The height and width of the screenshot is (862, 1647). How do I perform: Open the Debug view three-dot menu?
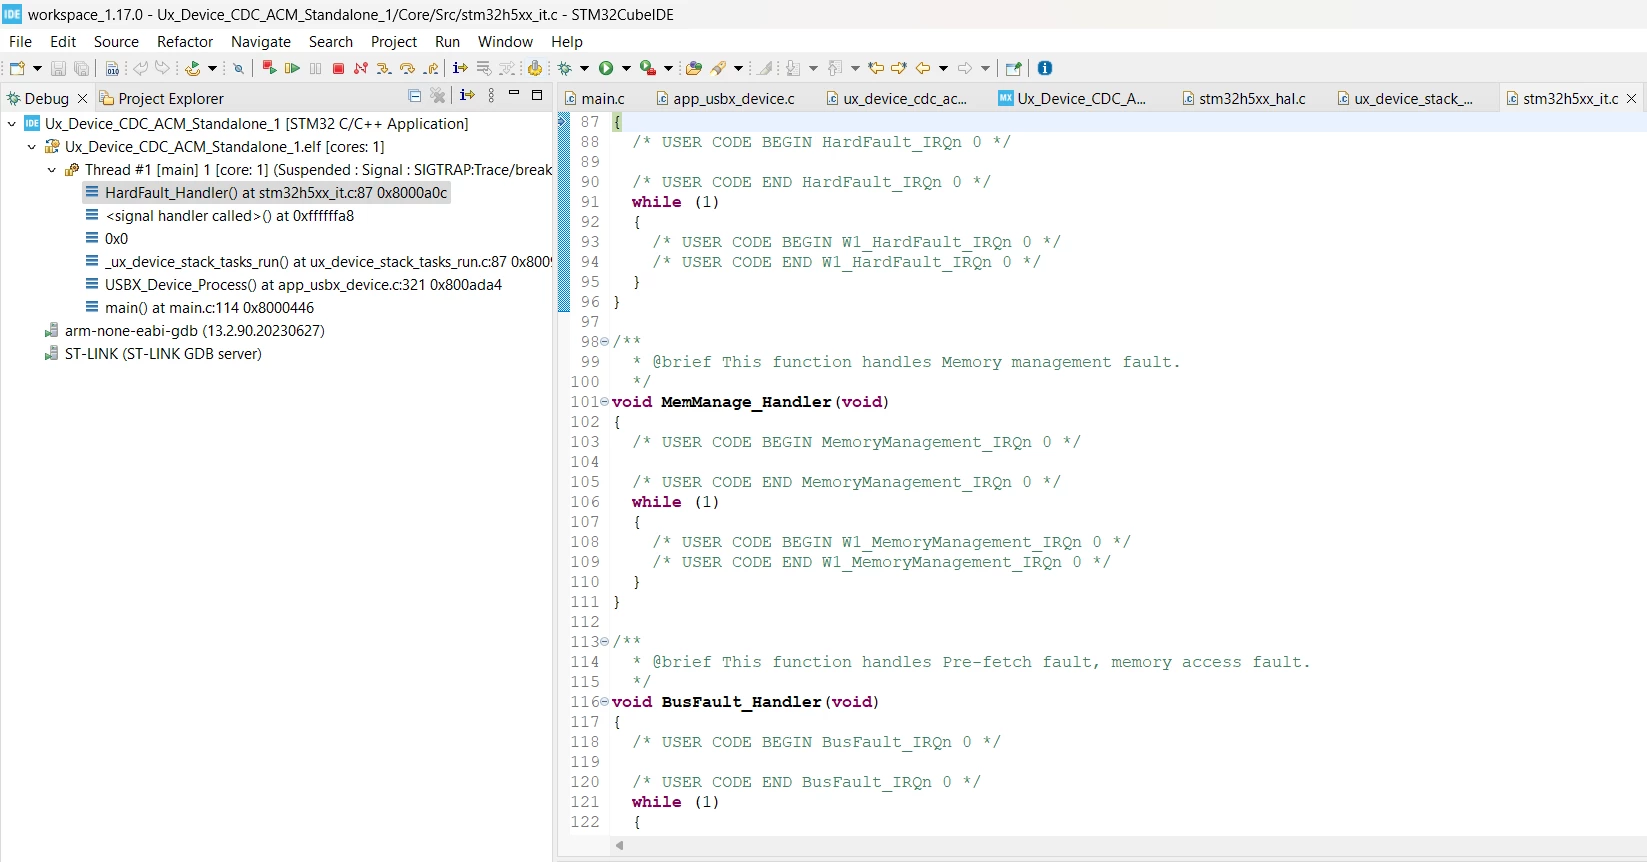click(491, 96)
